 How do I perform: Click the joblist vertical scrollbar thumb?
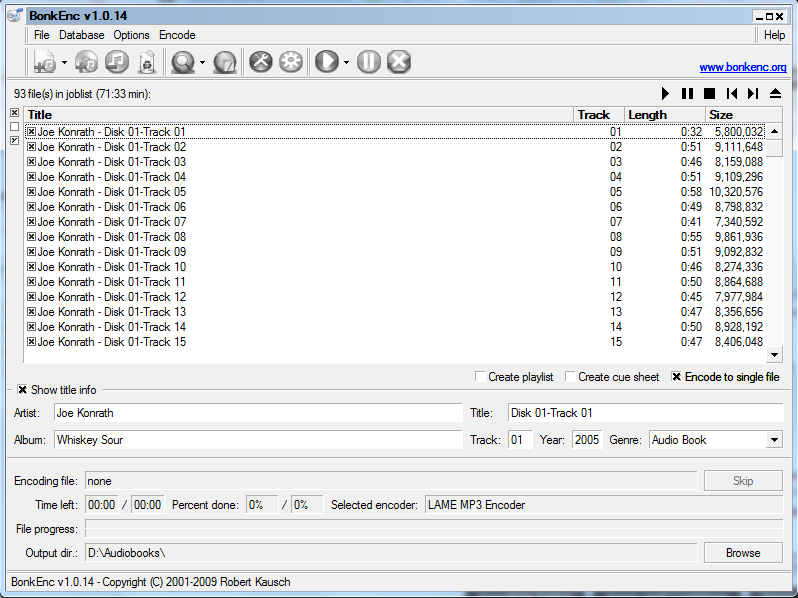tap(774, 149)
